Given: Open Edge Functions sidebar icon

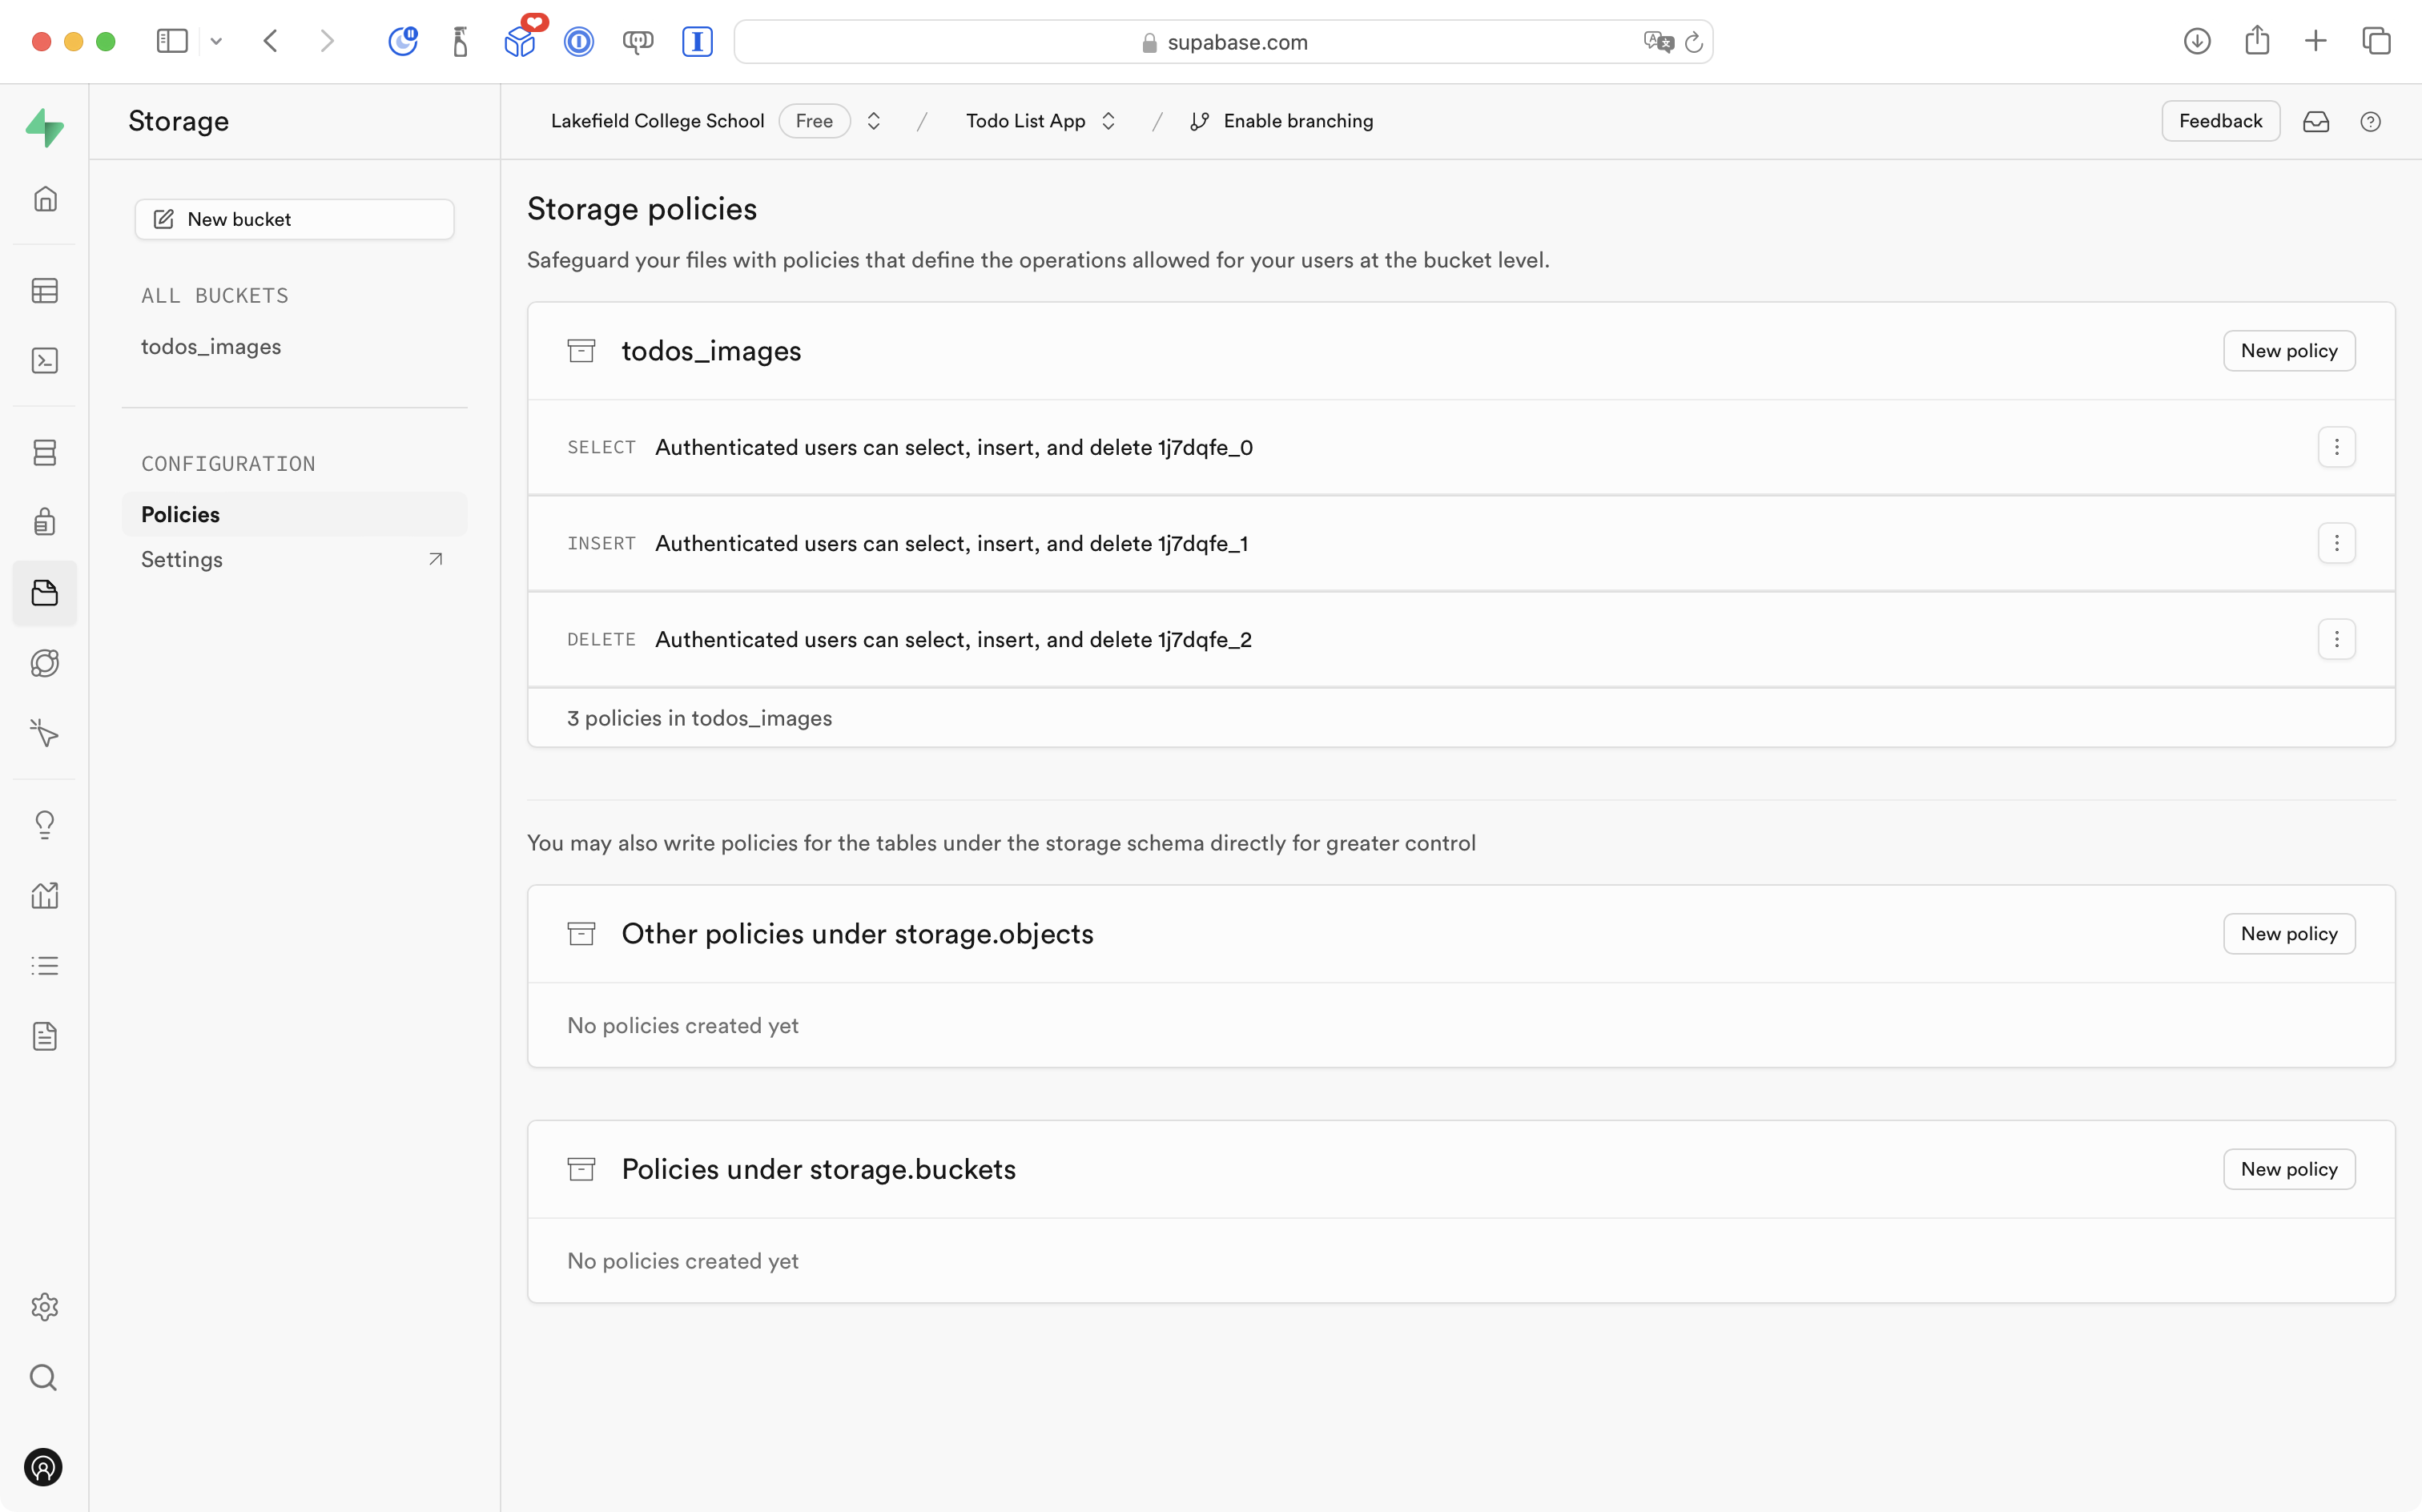Looking at the screenshot, I should 45,664.
